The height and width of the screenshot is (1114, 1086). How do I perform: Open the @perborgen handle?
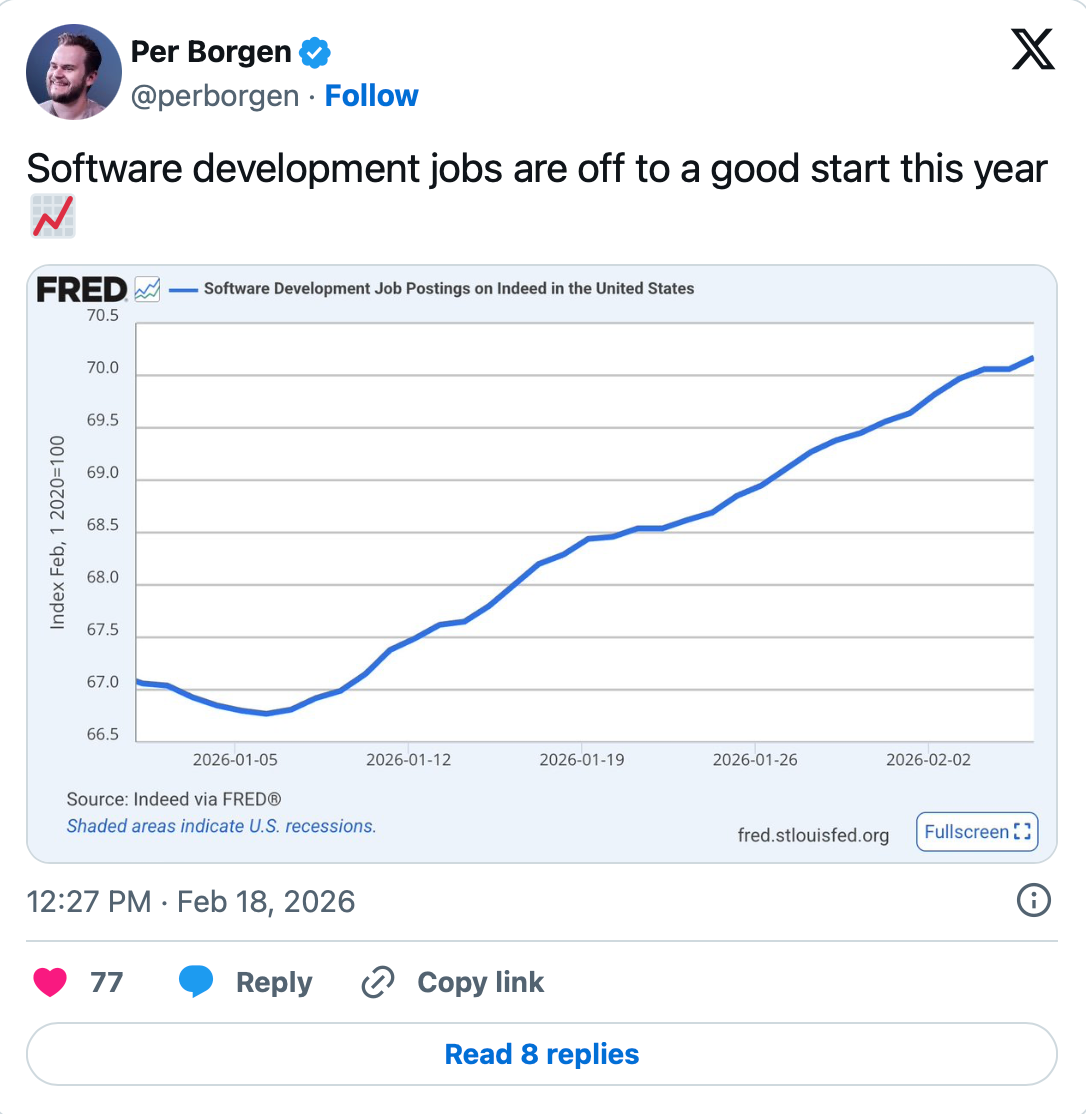(x=215, y=96)
